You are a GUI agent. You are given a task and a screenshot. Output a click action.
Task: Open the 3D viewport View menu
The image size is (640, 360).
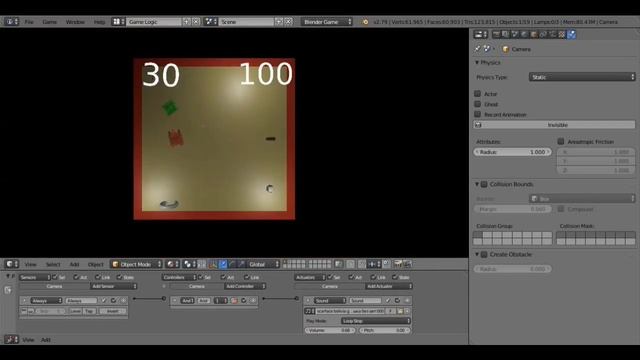coord(30,264)
